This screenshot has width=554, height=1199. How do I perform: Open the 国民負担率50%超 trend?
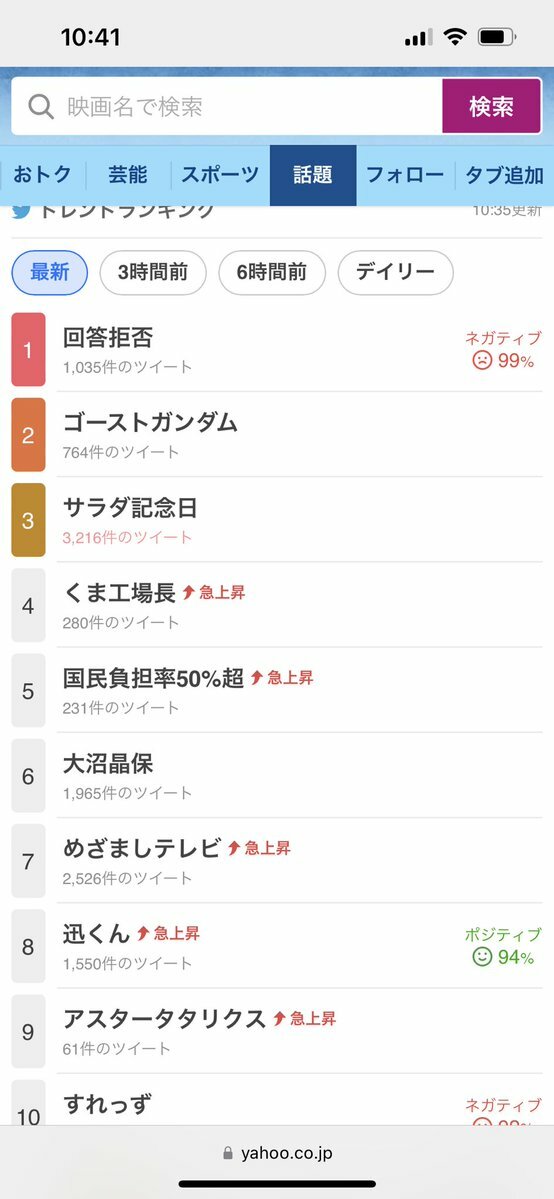pyautogui.click(x=153, y=677)
